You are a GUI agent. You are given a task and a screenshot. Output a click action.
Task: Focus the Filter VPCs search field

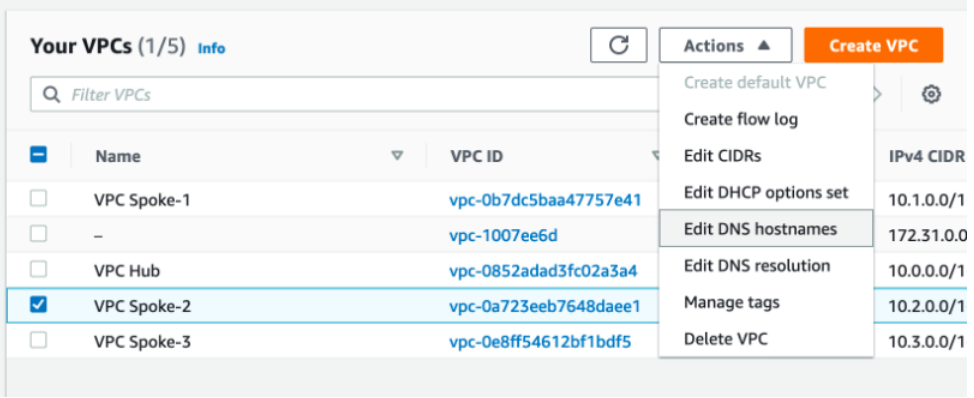tap(345, 94)
